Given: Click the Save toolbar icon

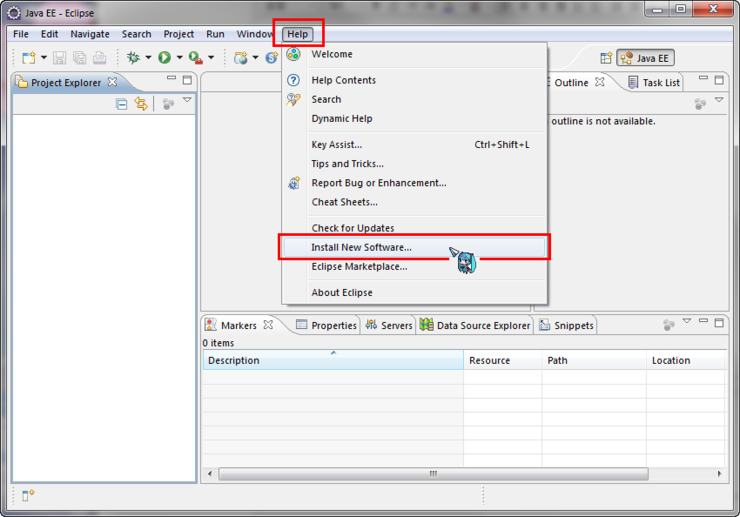Looking at the screenshot, I should 59,58.
